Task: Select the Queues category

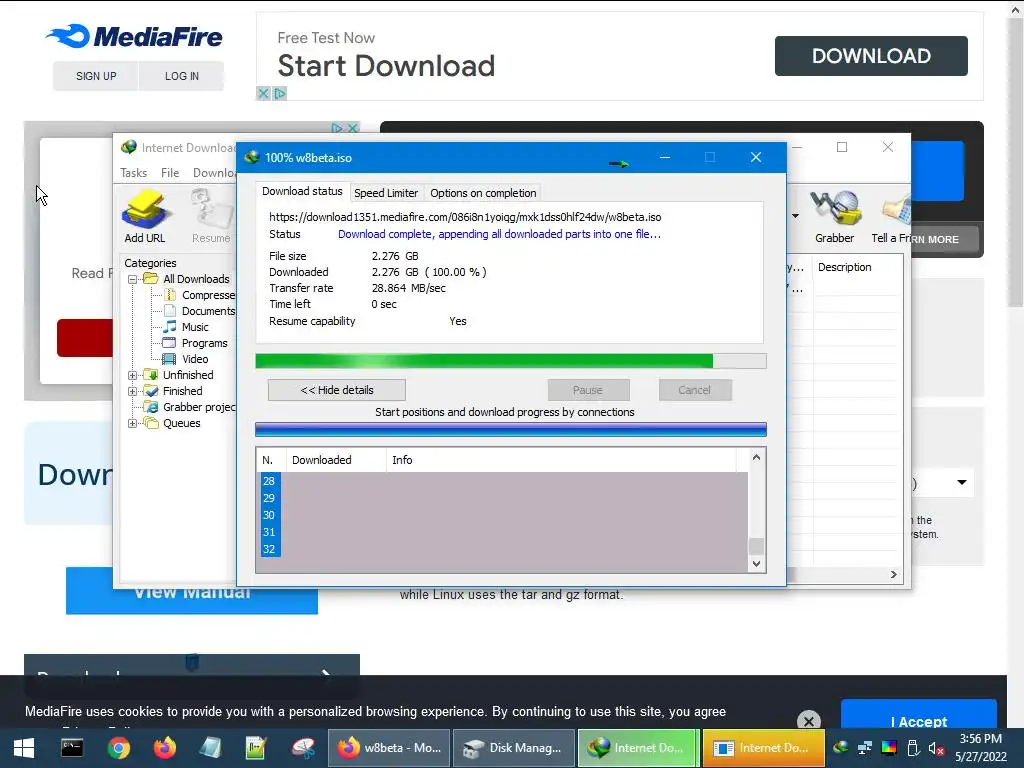Action: (x=182, y=423)
